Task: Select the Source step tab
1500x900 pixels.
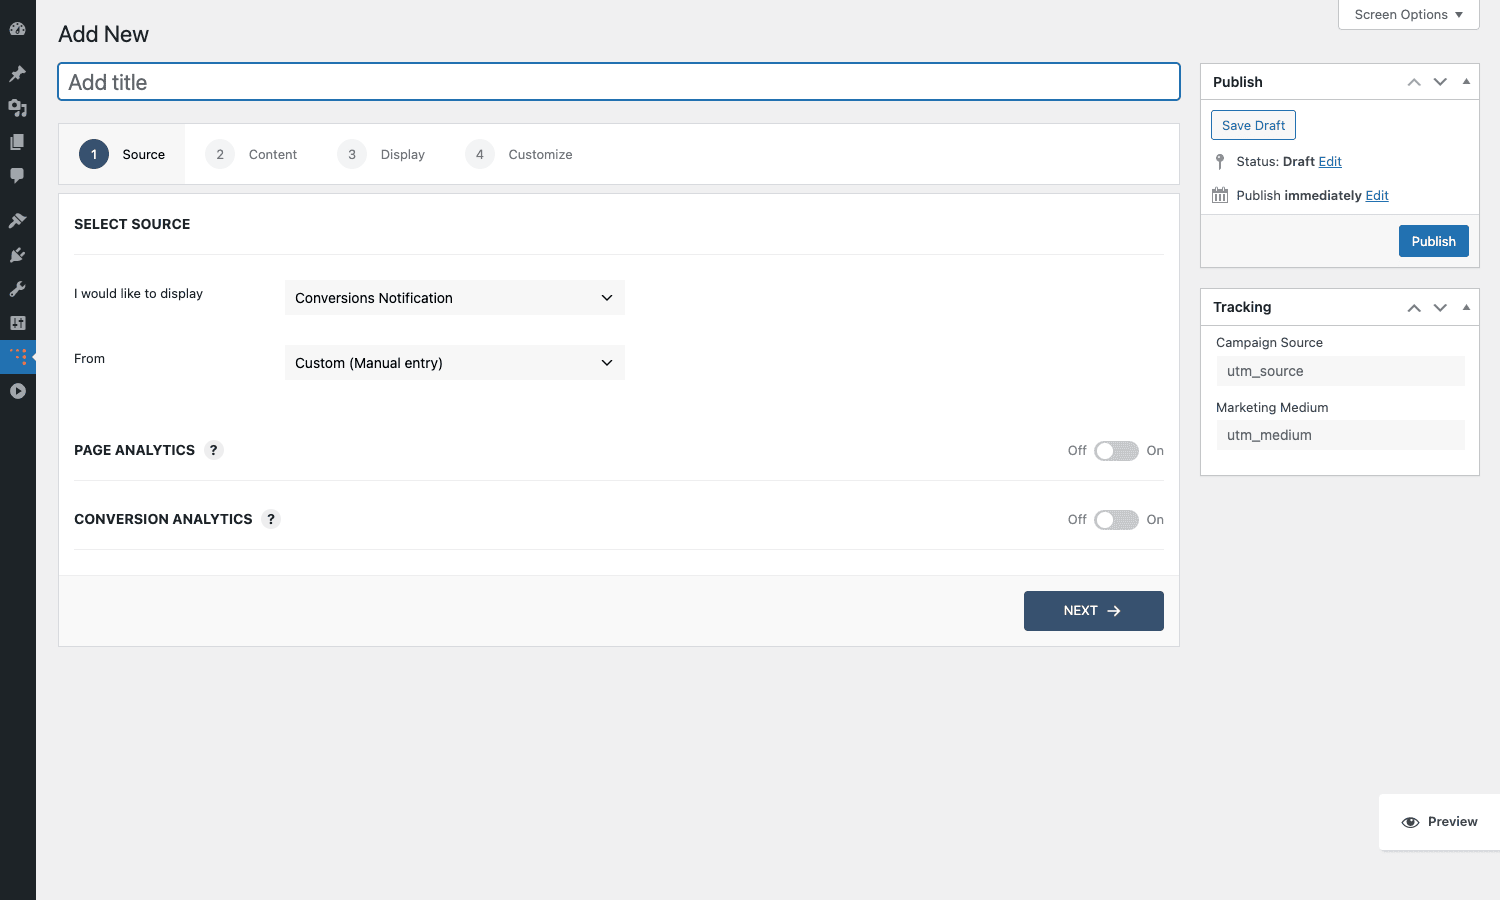Action: point(122,154)
